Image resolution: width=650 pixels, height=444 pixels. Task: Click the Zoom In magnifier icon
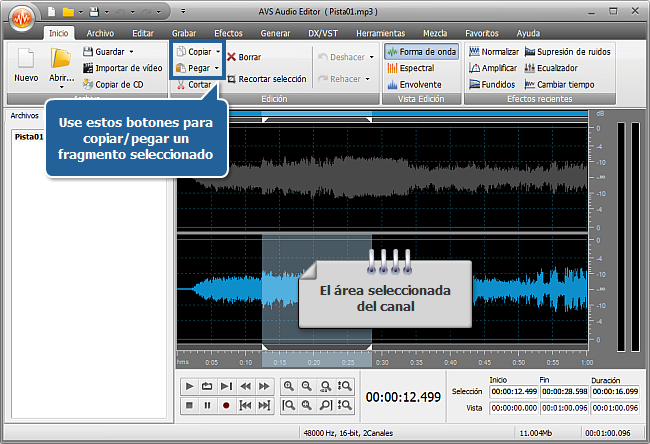(289, 386)
